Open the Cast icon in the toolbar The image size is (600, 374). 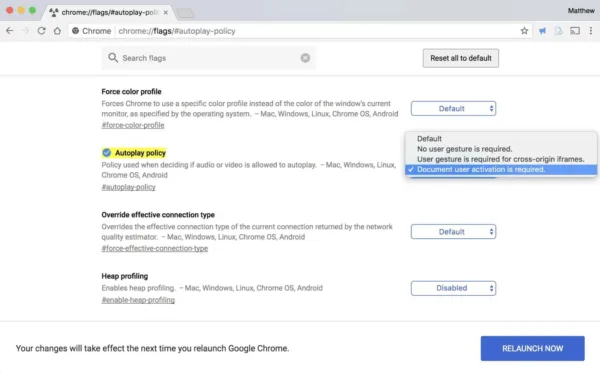(575, 31)
